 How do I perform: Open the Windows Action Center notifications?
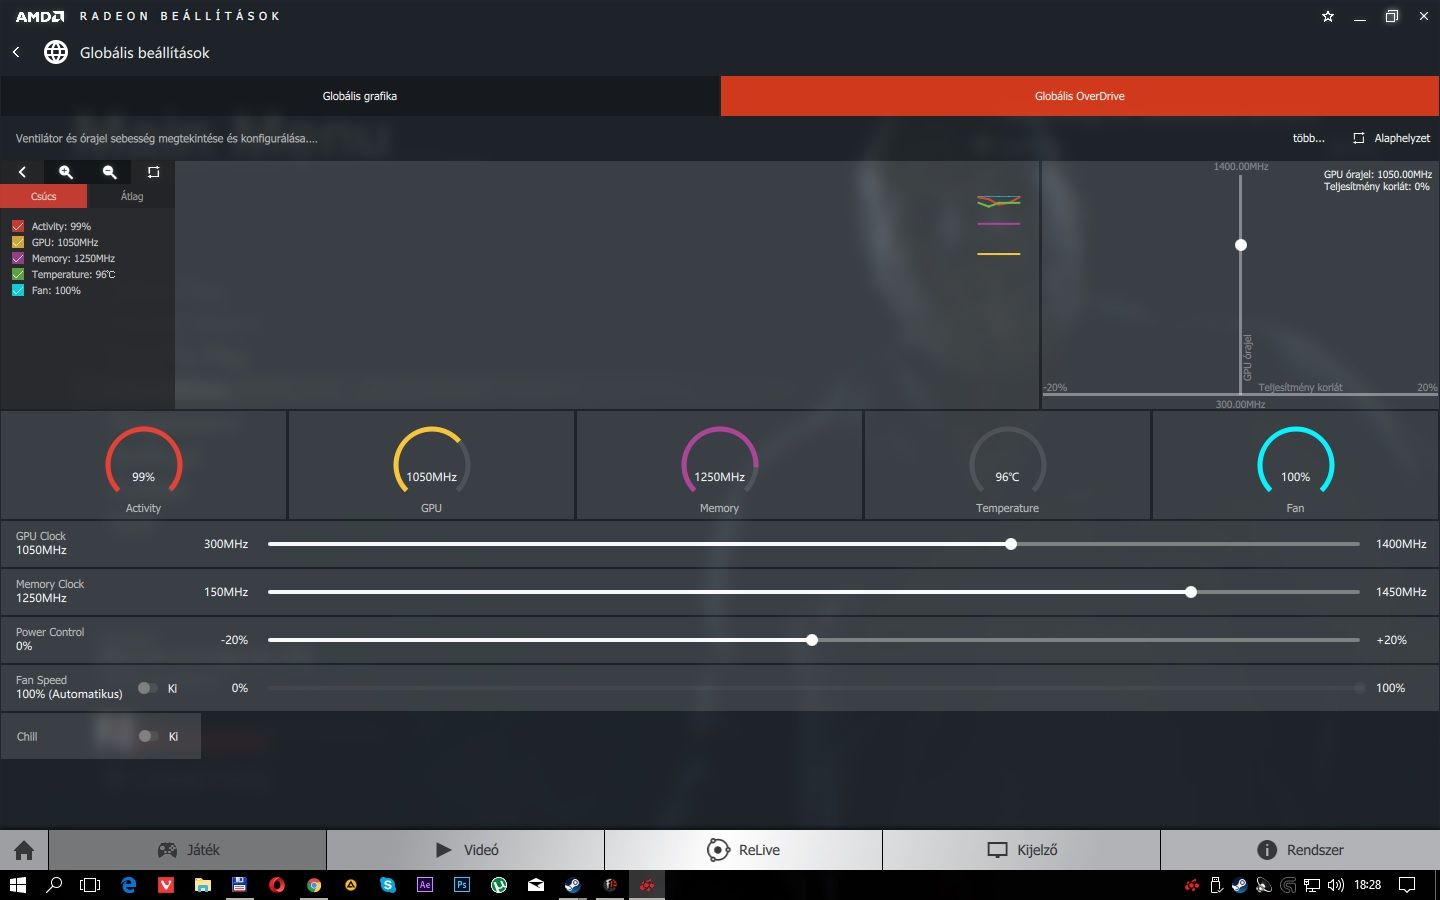pyautogui.click(x=1407, y=885)
